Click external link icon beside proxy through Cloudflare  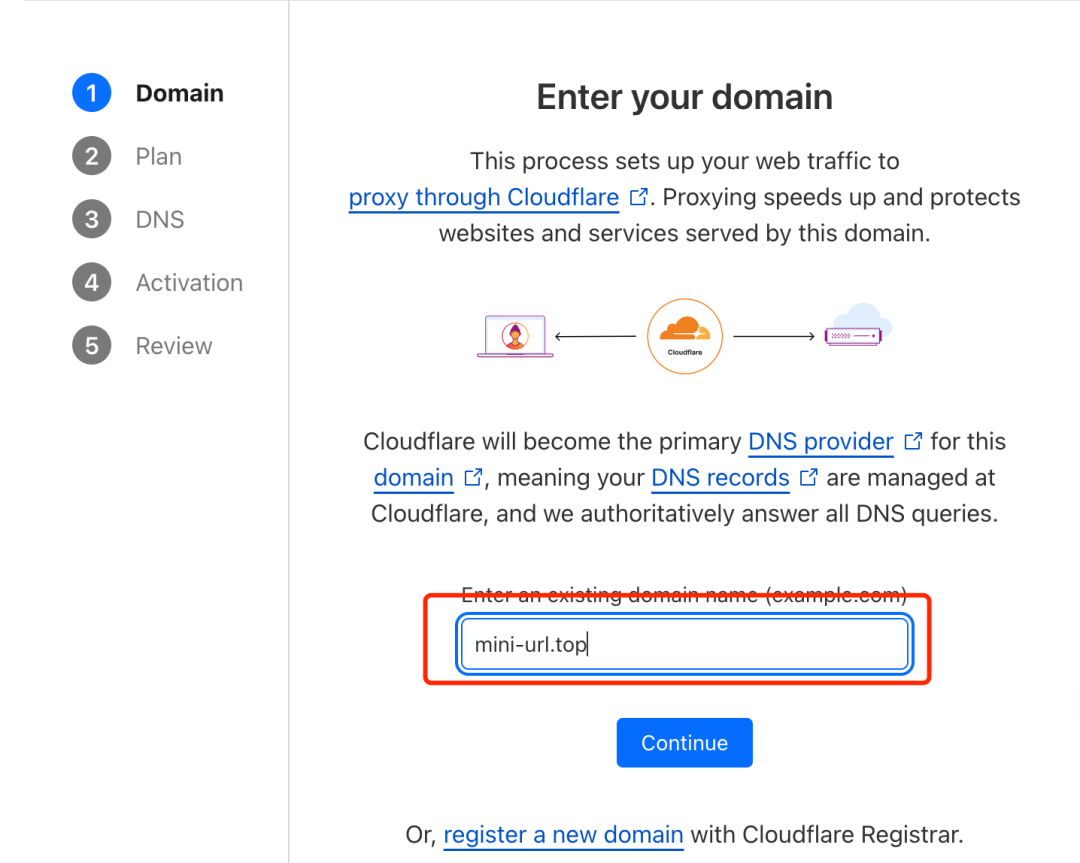click(x=638, y=197)
